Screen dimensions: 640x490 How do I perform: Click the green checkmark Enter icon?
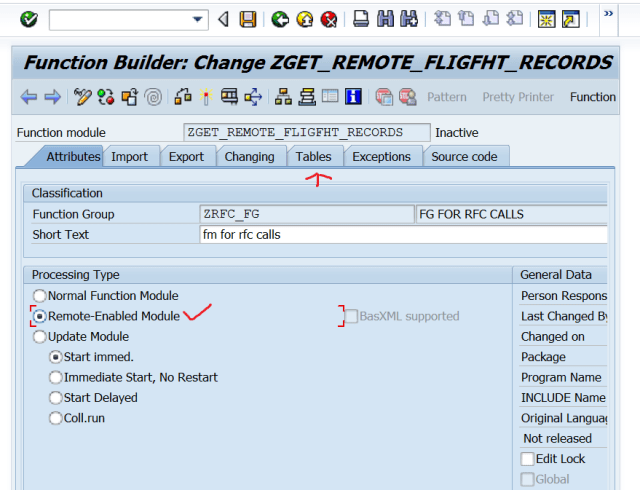point(29,19)
